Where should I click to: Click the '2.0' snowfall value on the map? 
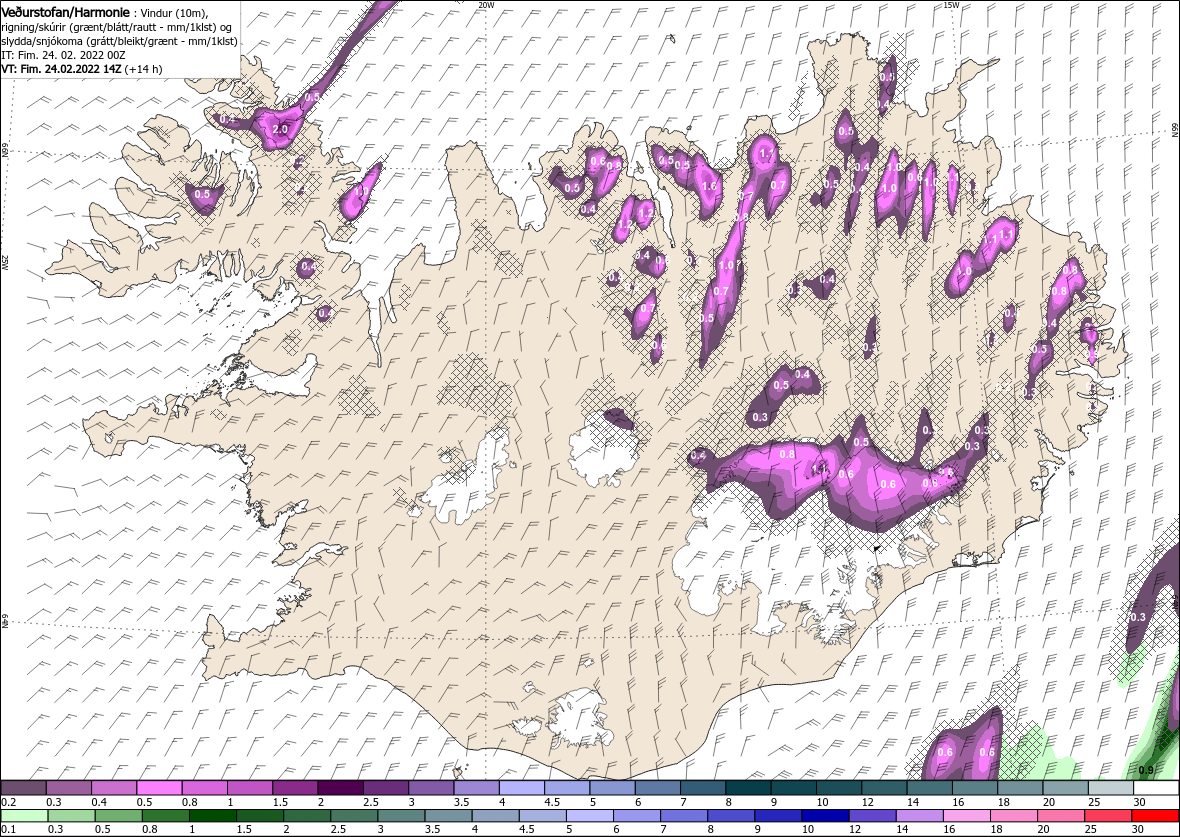(280, 129)
